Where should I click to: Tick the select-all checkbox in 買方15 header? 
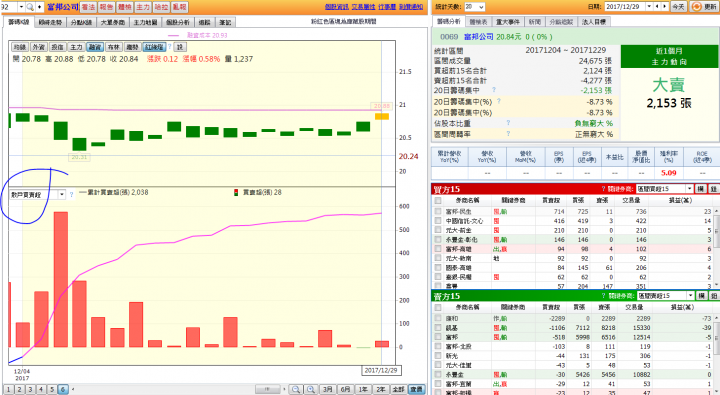[438, 200]
